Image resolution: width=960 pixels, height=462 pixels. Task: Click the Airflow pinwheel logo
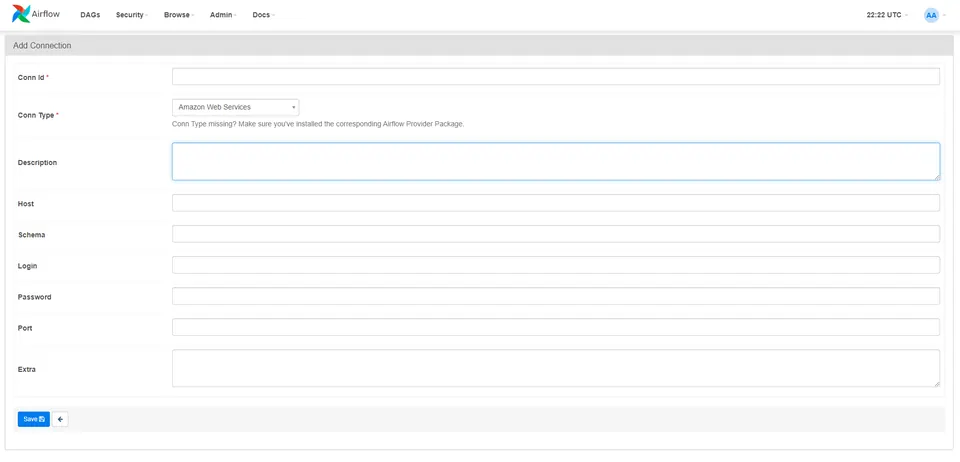coord(21,14)
